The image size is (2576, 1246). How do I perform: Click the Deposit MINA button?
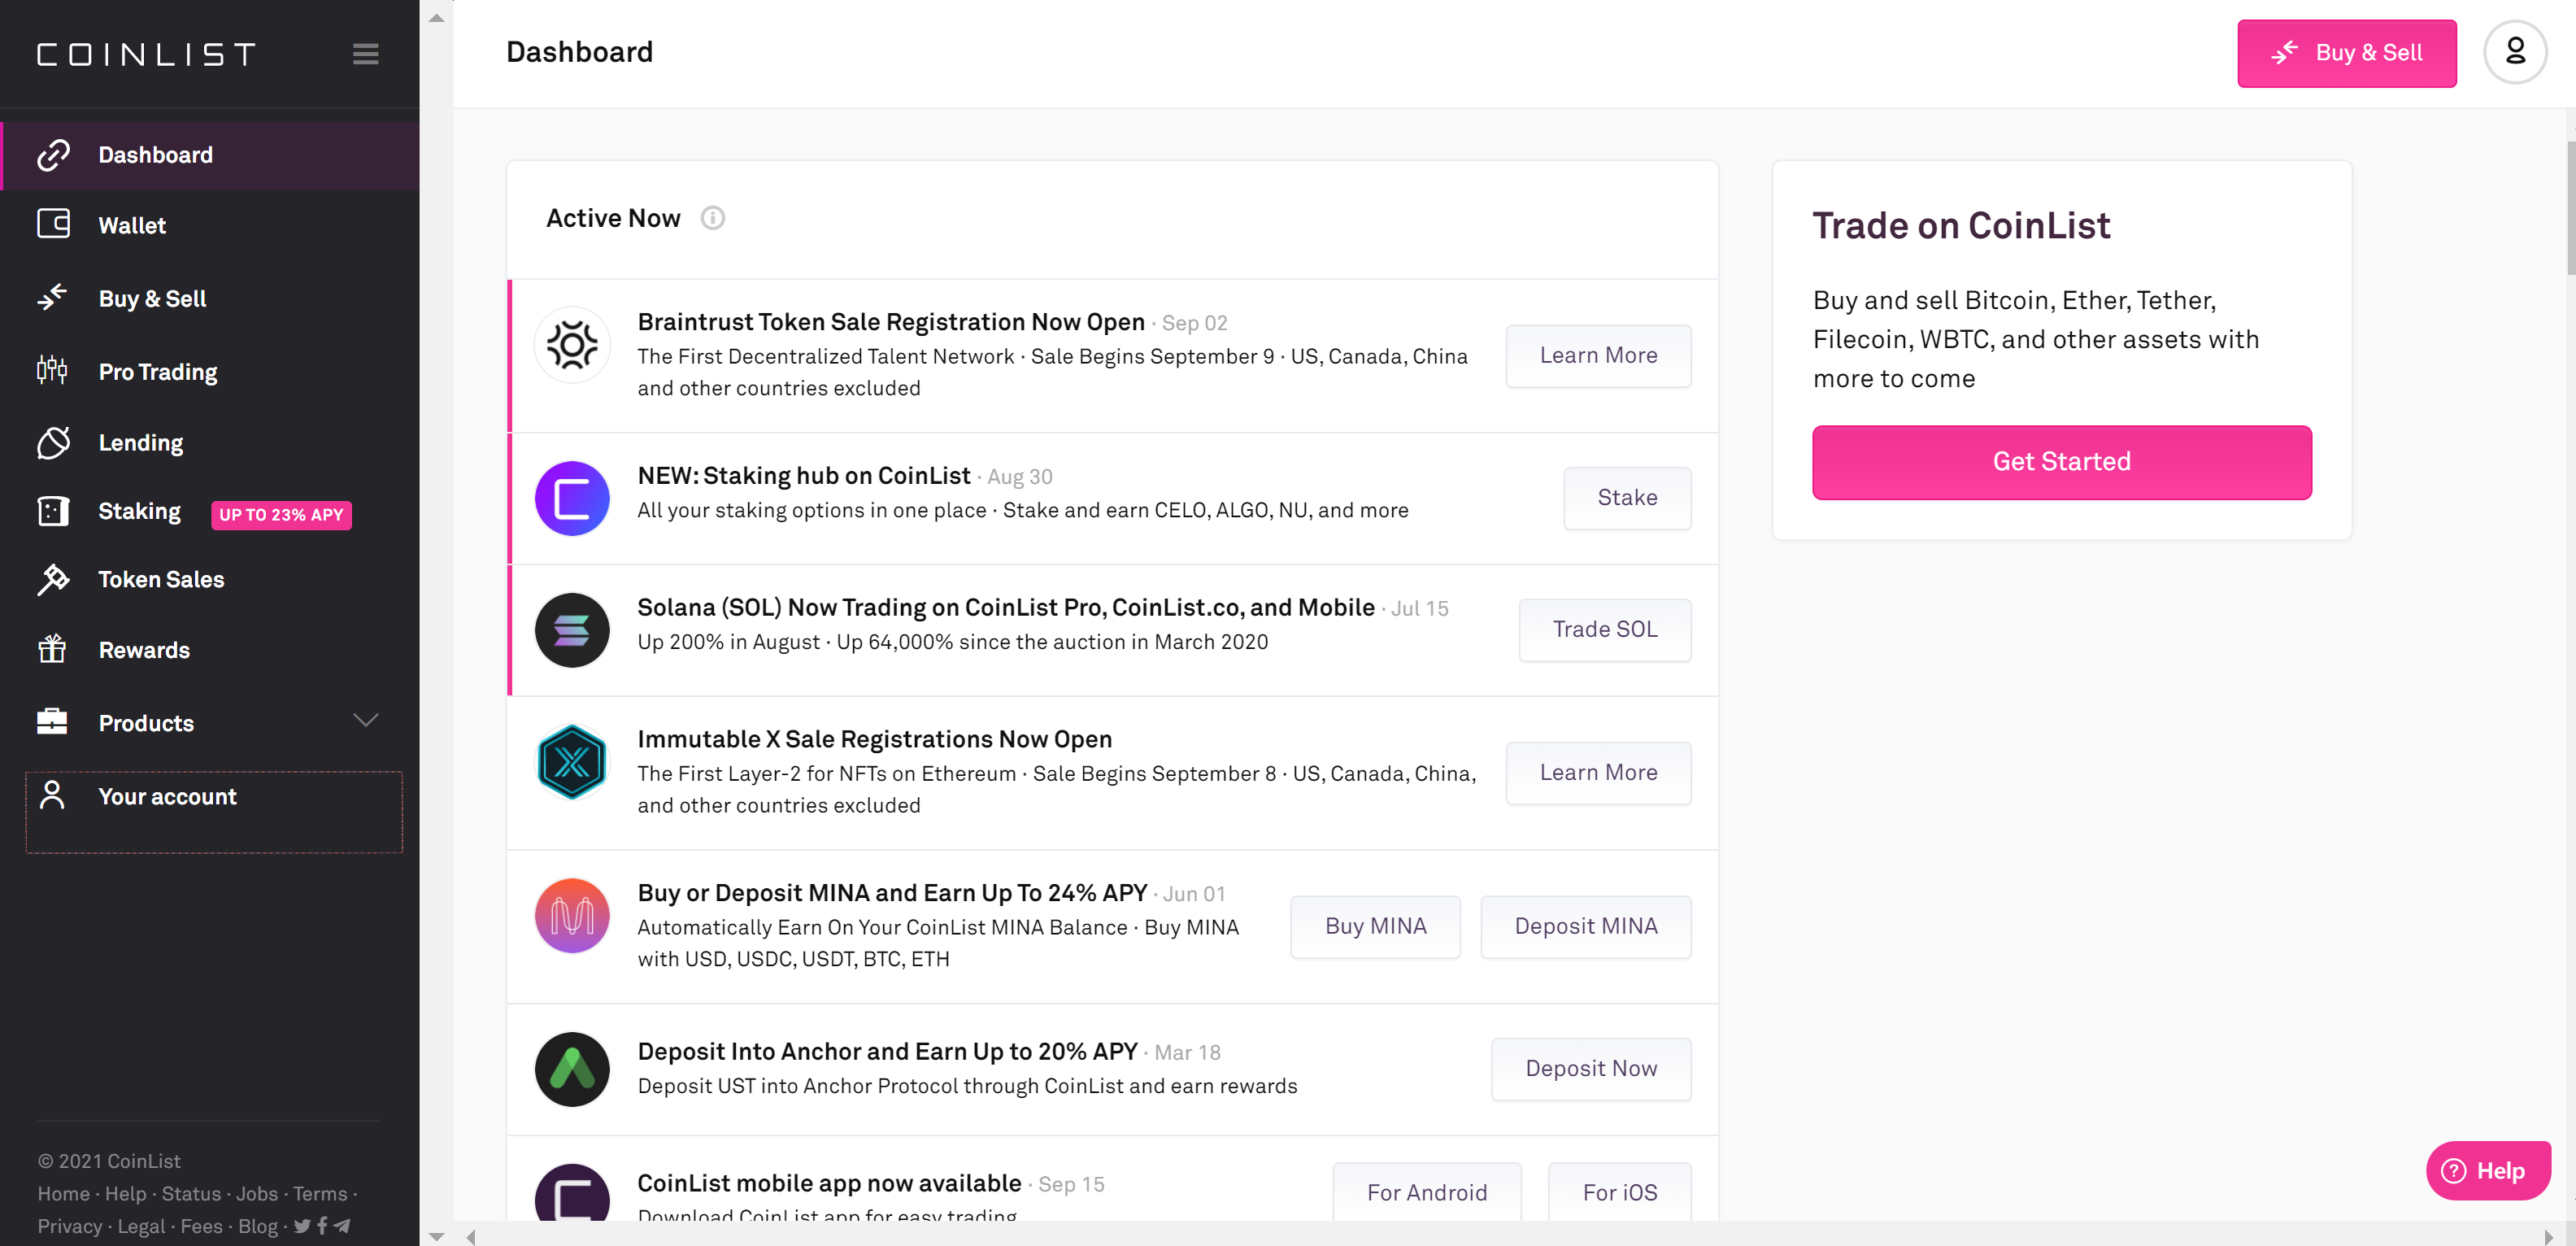(x=1585, y=926)
